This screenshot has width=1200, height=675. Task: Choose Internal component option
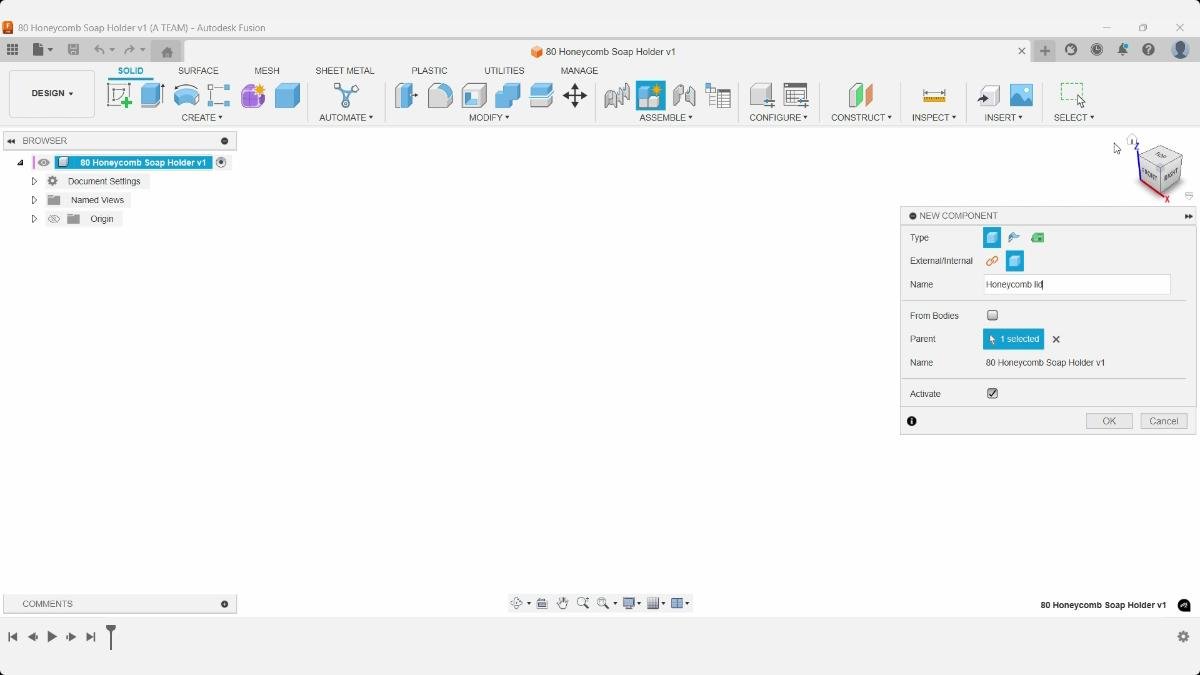pyautogui.click(x=1015, y=261)
